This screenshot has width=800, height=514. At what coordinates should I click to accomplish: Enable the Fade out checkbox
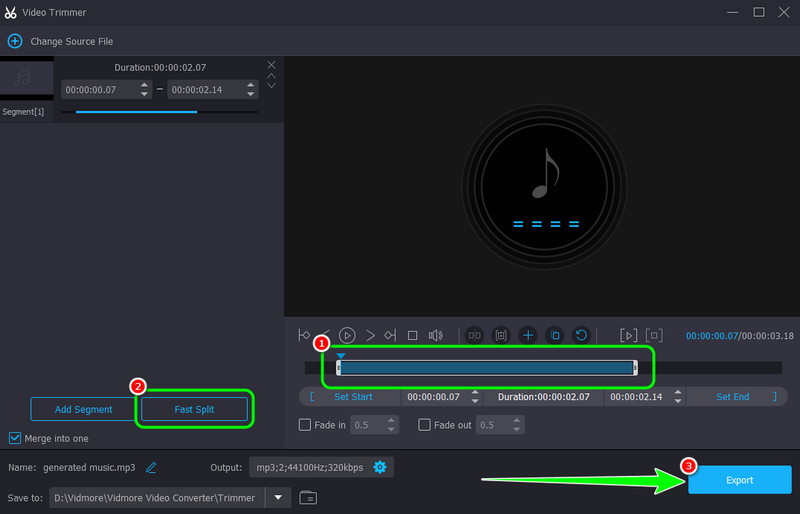pos(425,425)
